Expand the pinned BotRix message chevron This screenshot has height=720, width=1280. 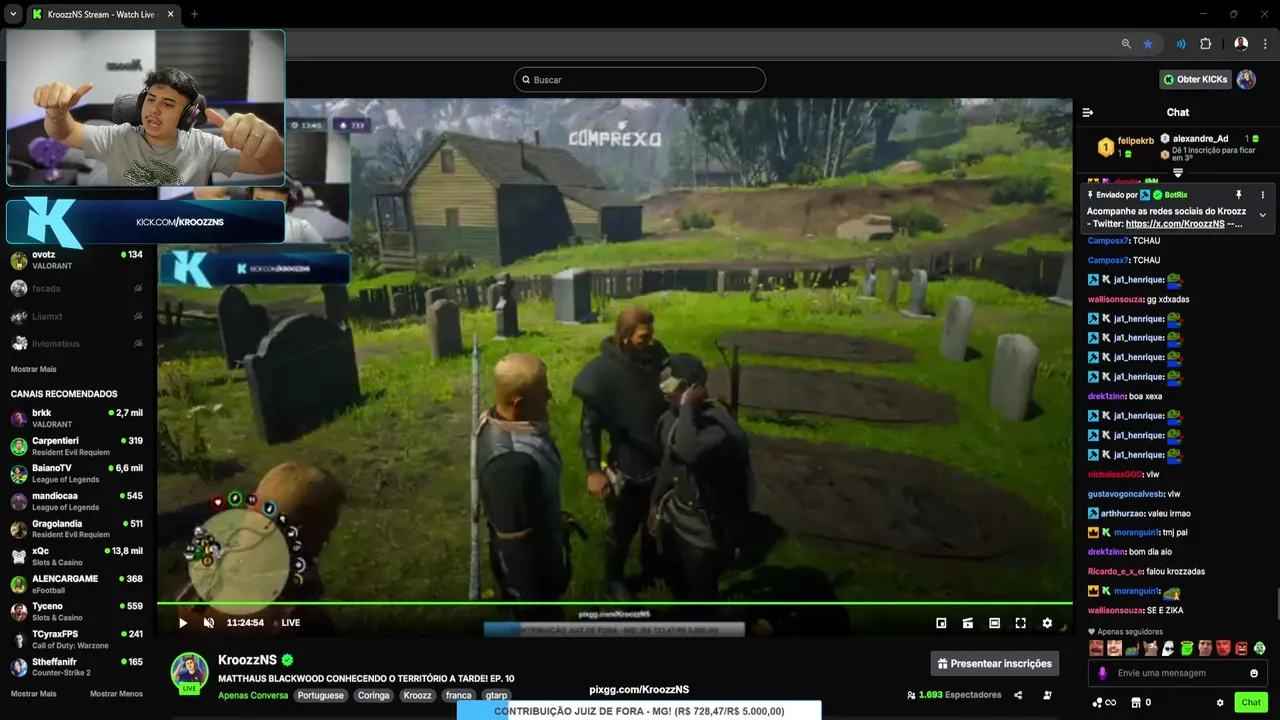click(x=1262, y=215)
